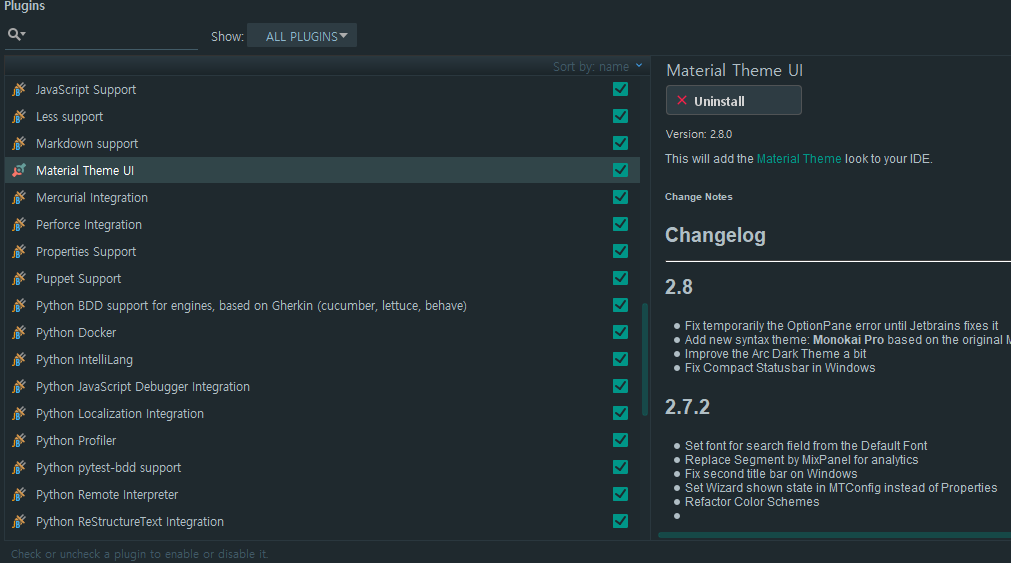The width and height of the screenshot is (1011, 563).
Task: Click the Perforce Integration plugin icon
Action: pyautogui.click(x=19, y=224)
